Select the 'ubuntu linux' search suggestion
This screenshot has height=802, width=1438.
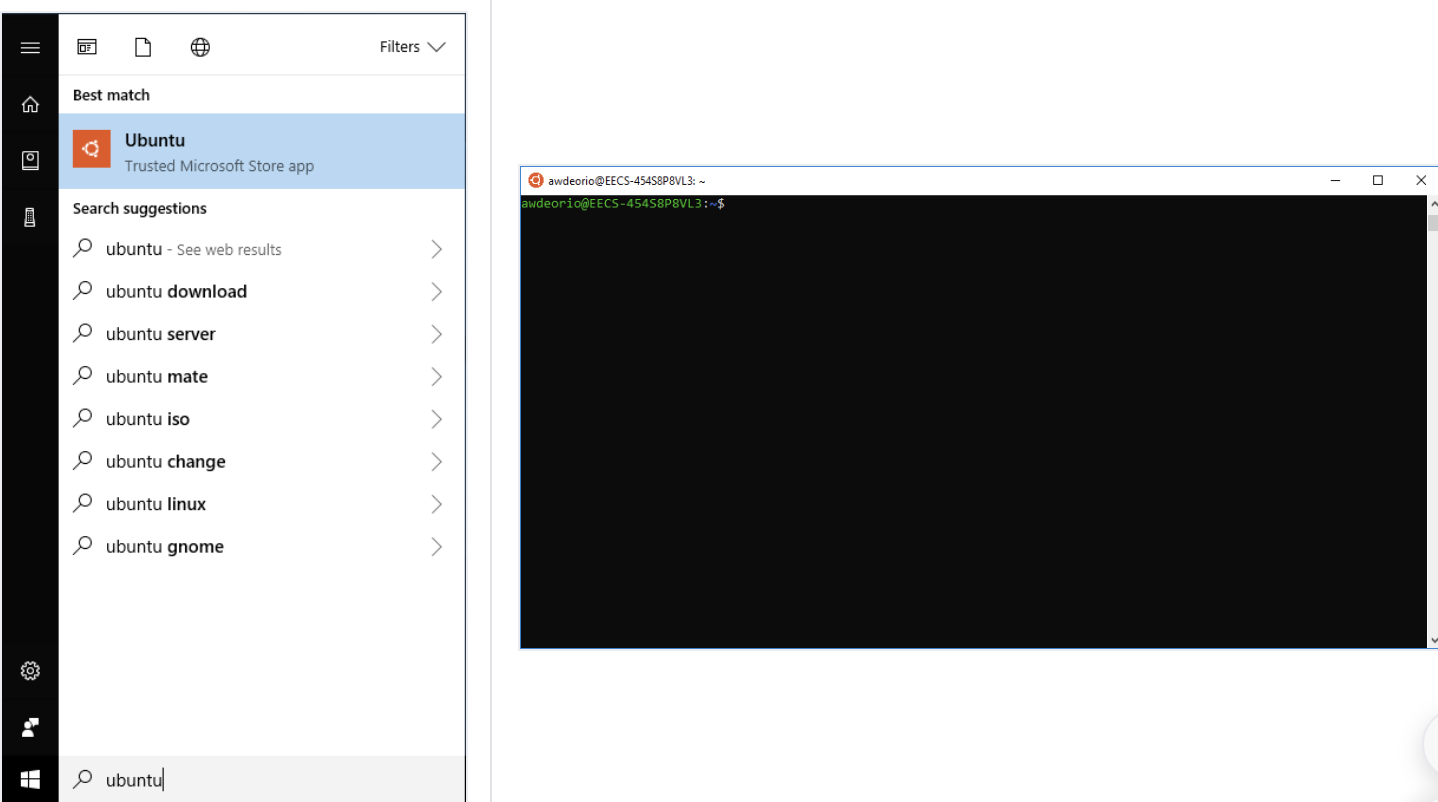click(x=157, y=503)
